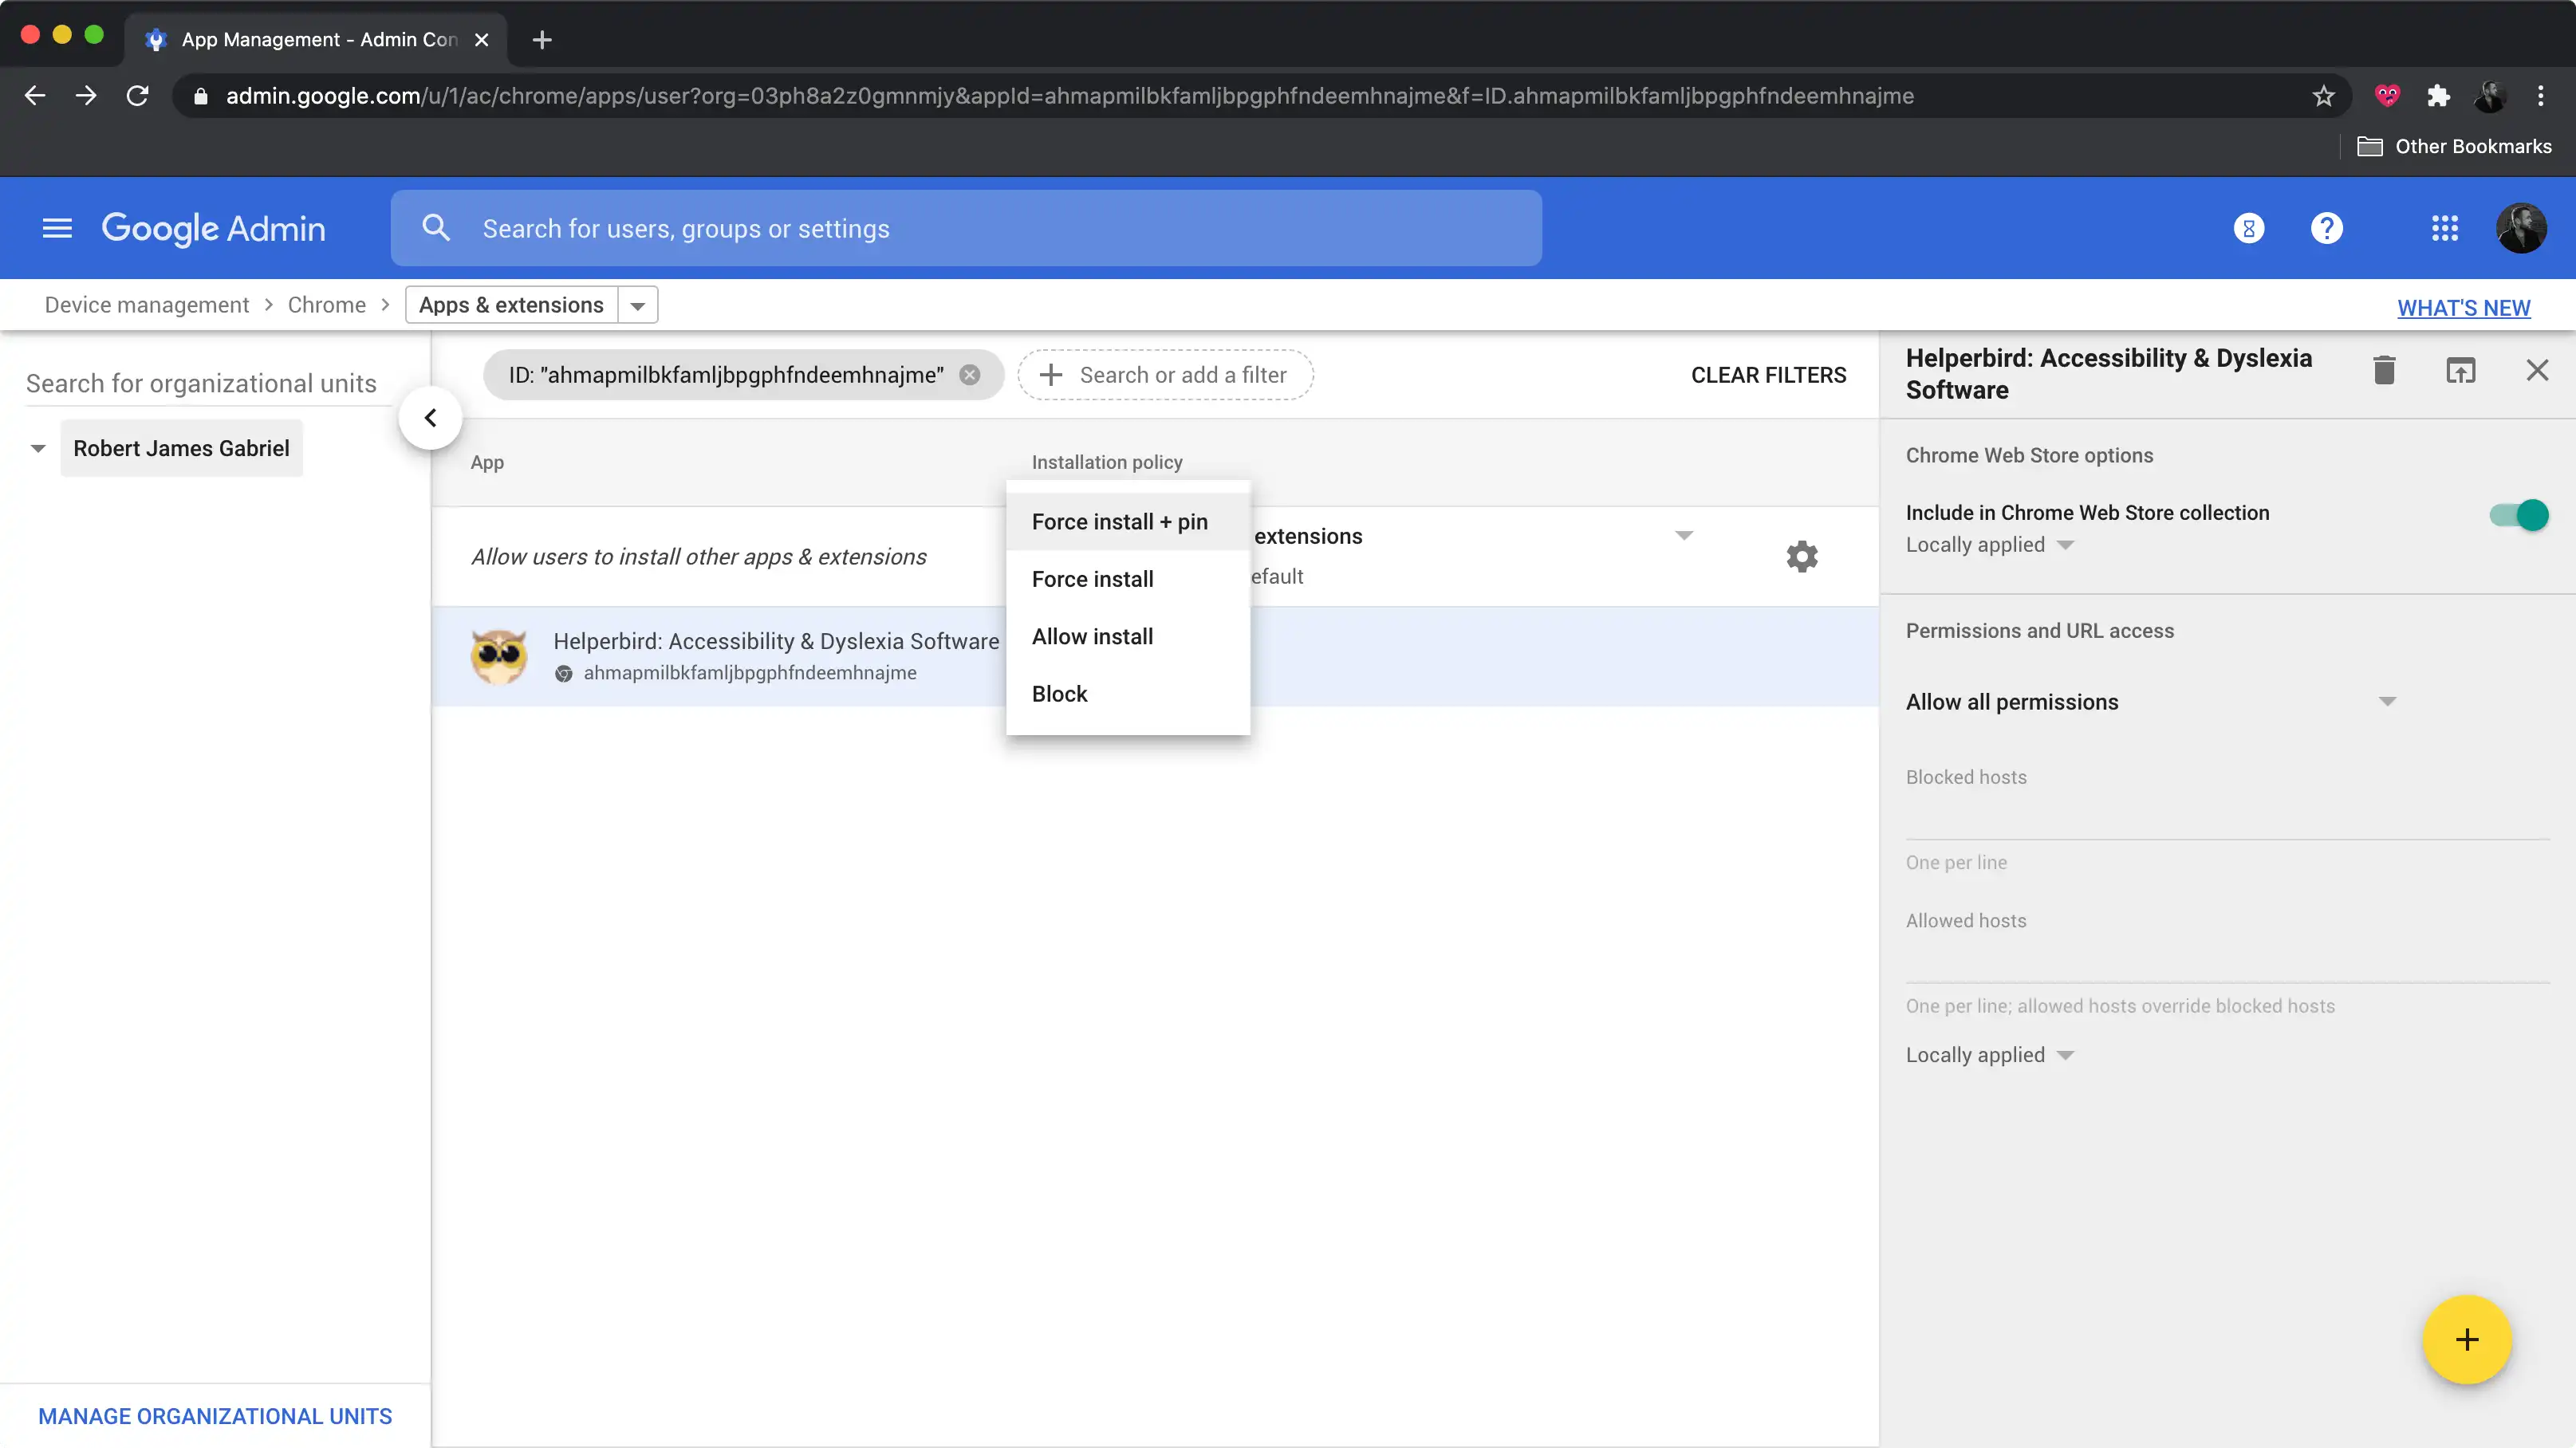Viewport: 2576px width, 1448px height.
Task: Open installation policy dropdown arrow for other apps
Action: [x=1684, y=536]
